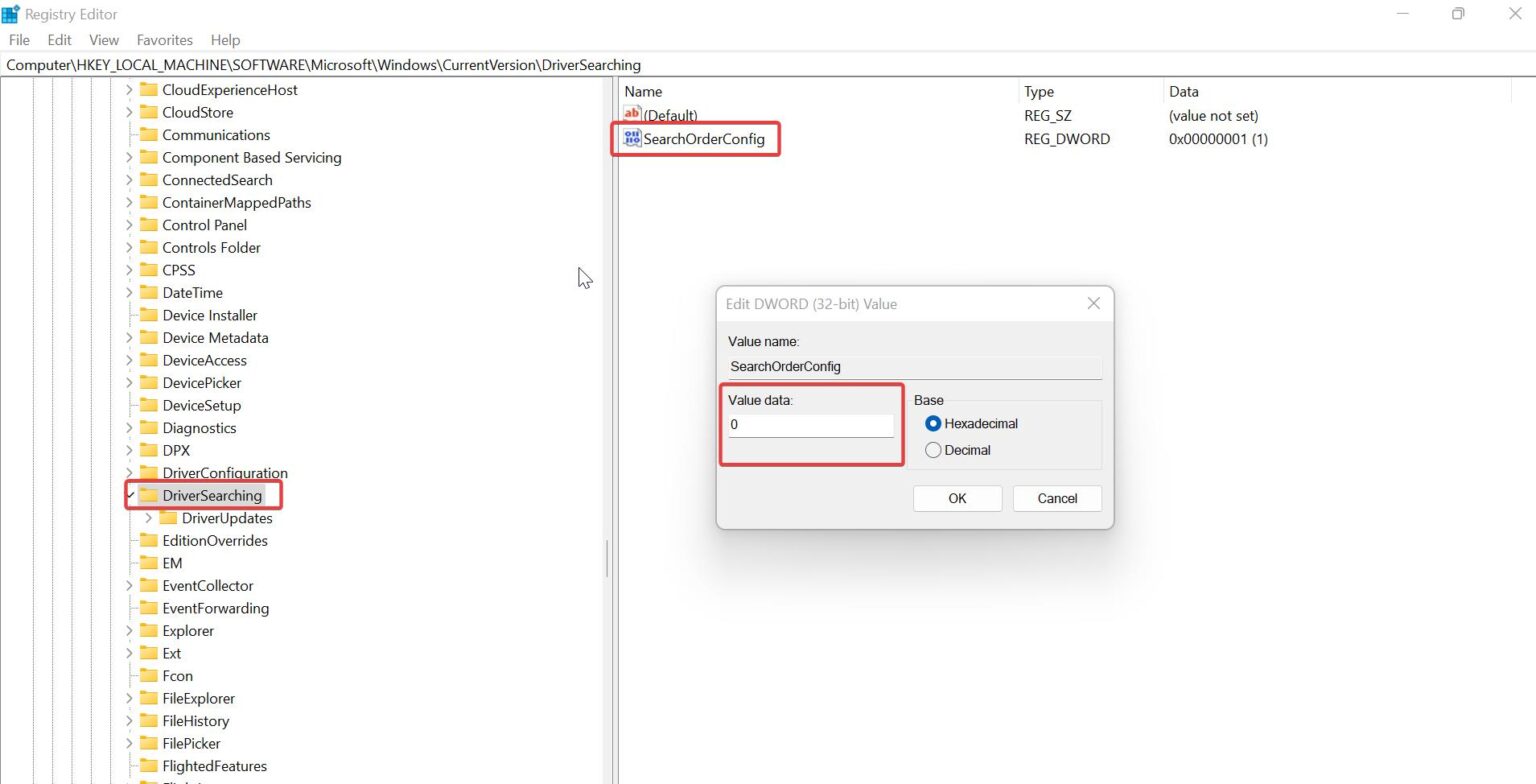Click the Cancel button in the dialog
The height and width of the screenshot is (784, 1536).
pos(1057,498)
